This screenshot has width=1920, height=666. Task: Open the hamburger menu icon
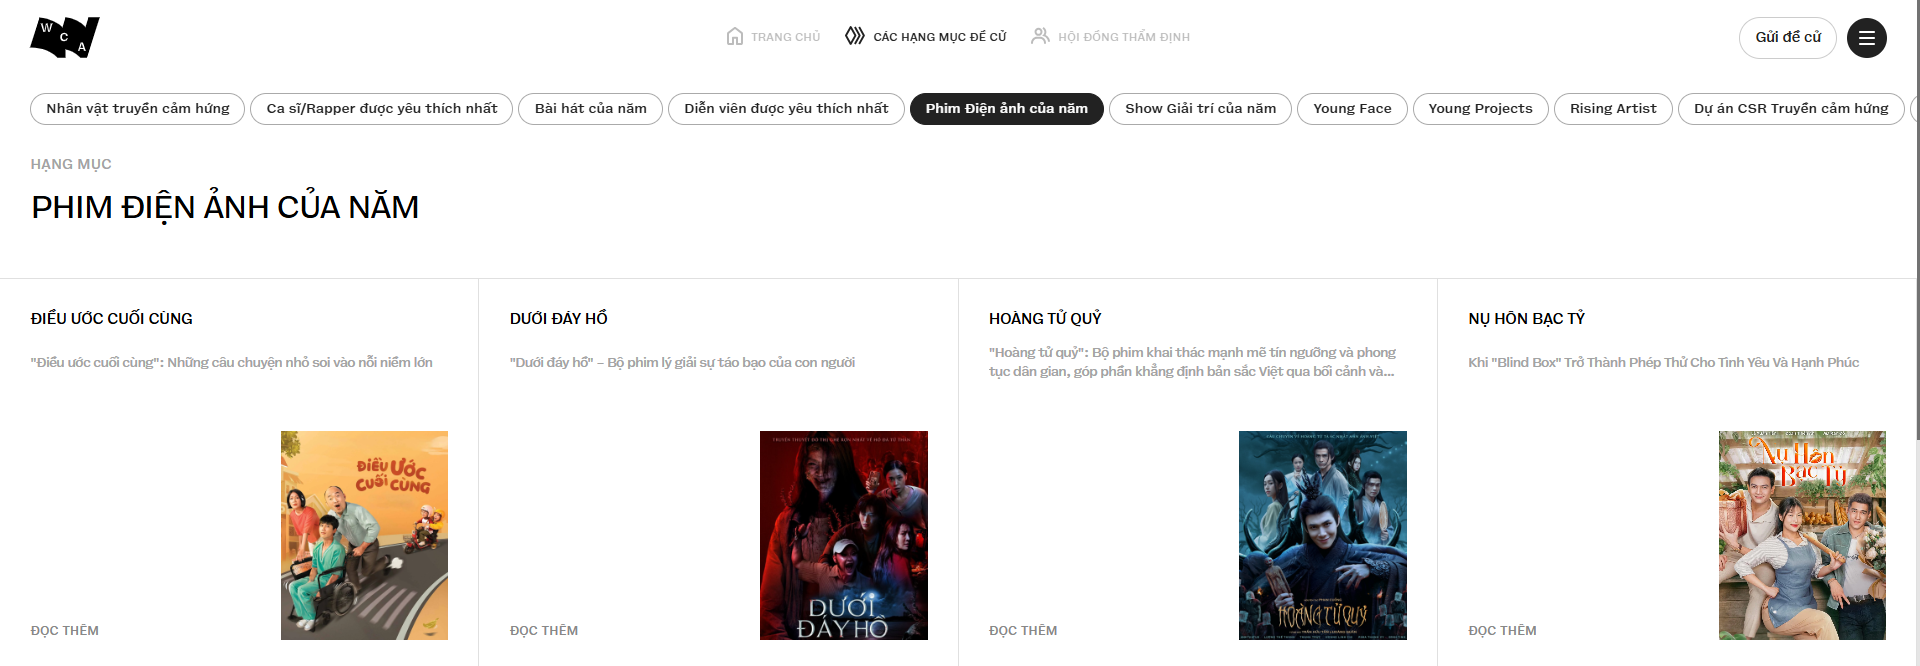(x=1866, y=38)
